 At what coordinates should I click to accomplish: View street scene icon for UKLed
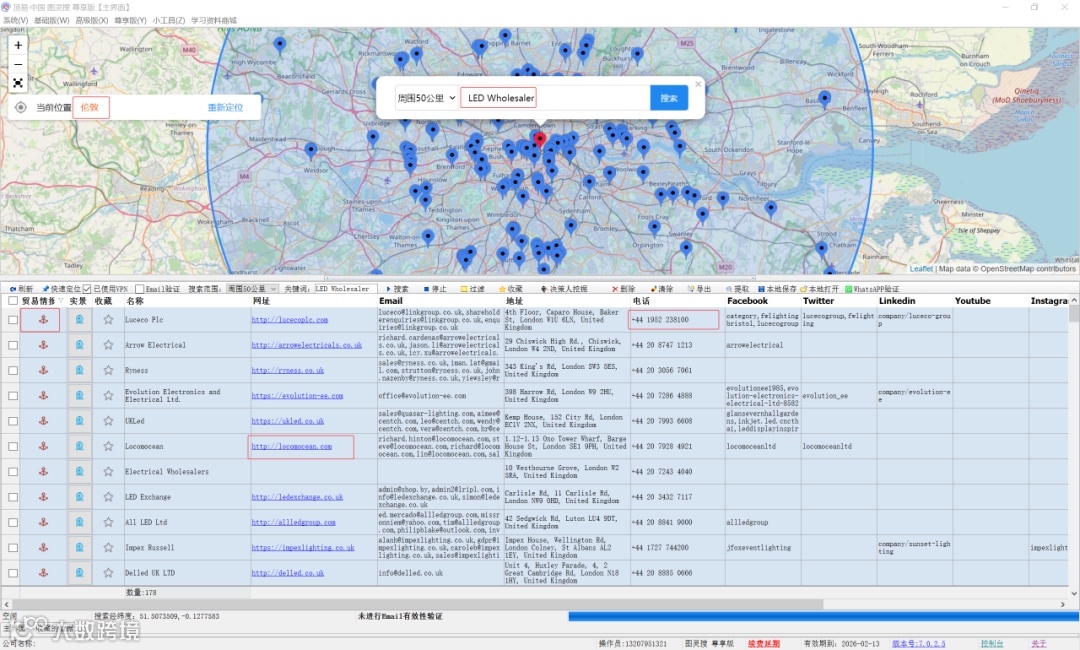(80, 421)
